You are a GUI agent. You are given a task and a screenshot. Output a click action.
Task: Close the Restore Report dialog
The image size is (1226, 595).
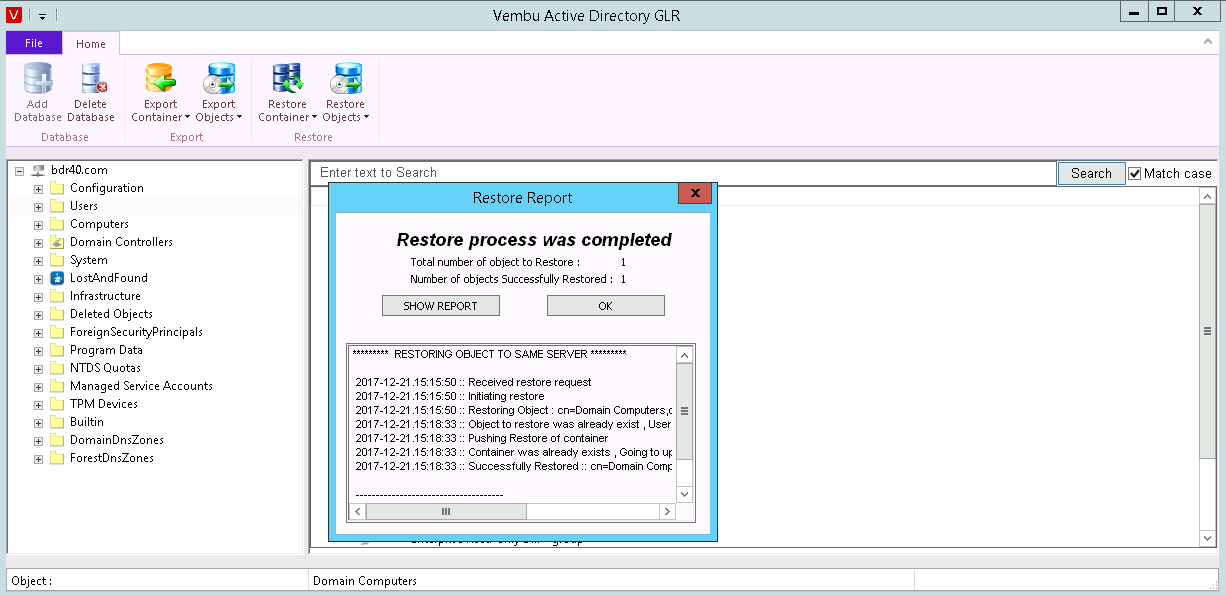694,195
